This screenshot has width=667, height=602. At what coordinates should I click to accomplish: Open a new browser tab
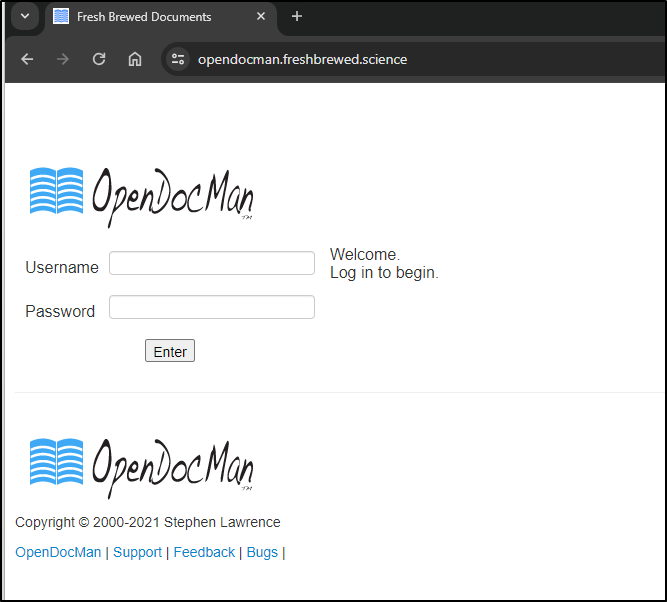click(x=297, y=16)
